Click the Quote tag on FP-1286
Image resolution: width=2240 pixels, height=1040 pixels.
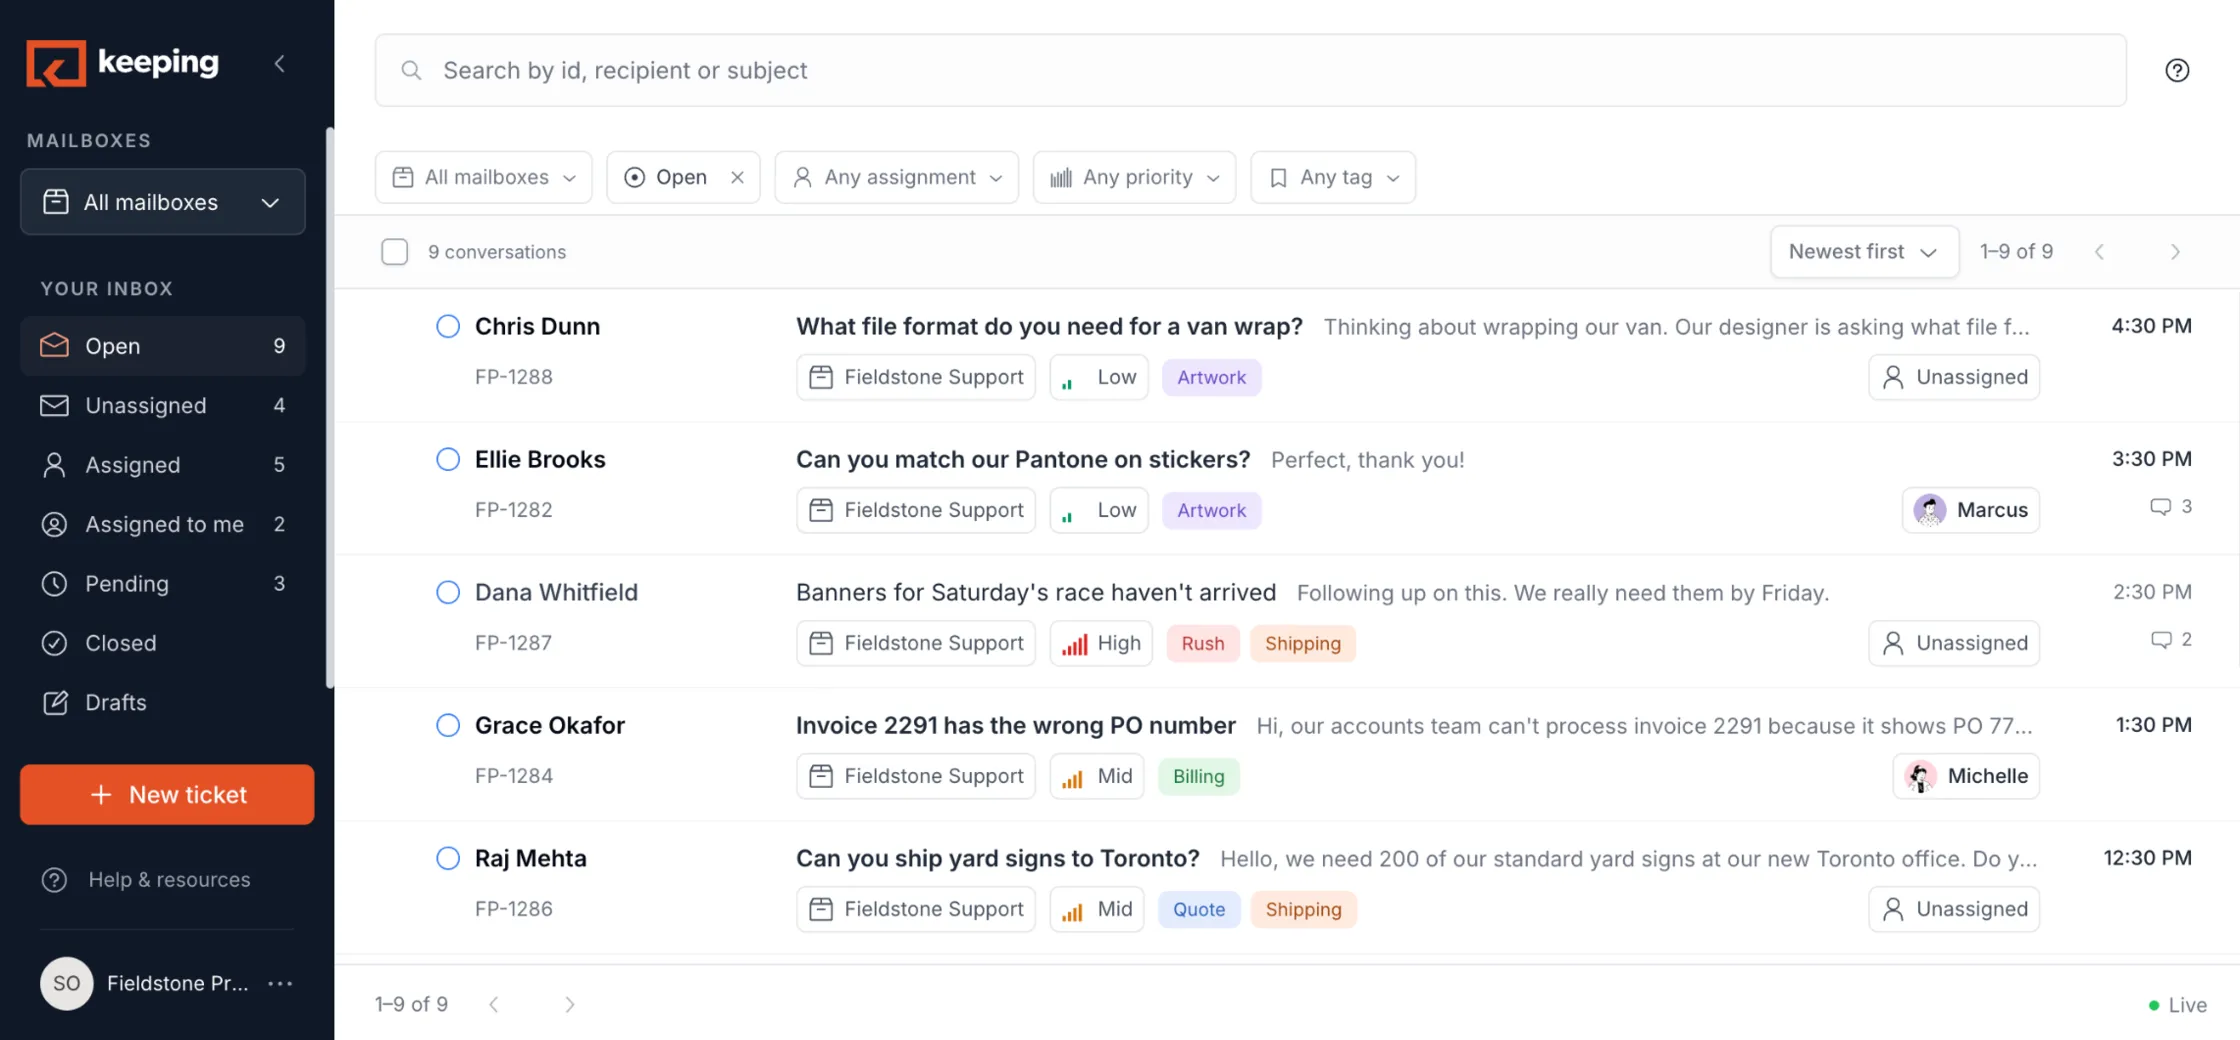(x=1199, y=909)
